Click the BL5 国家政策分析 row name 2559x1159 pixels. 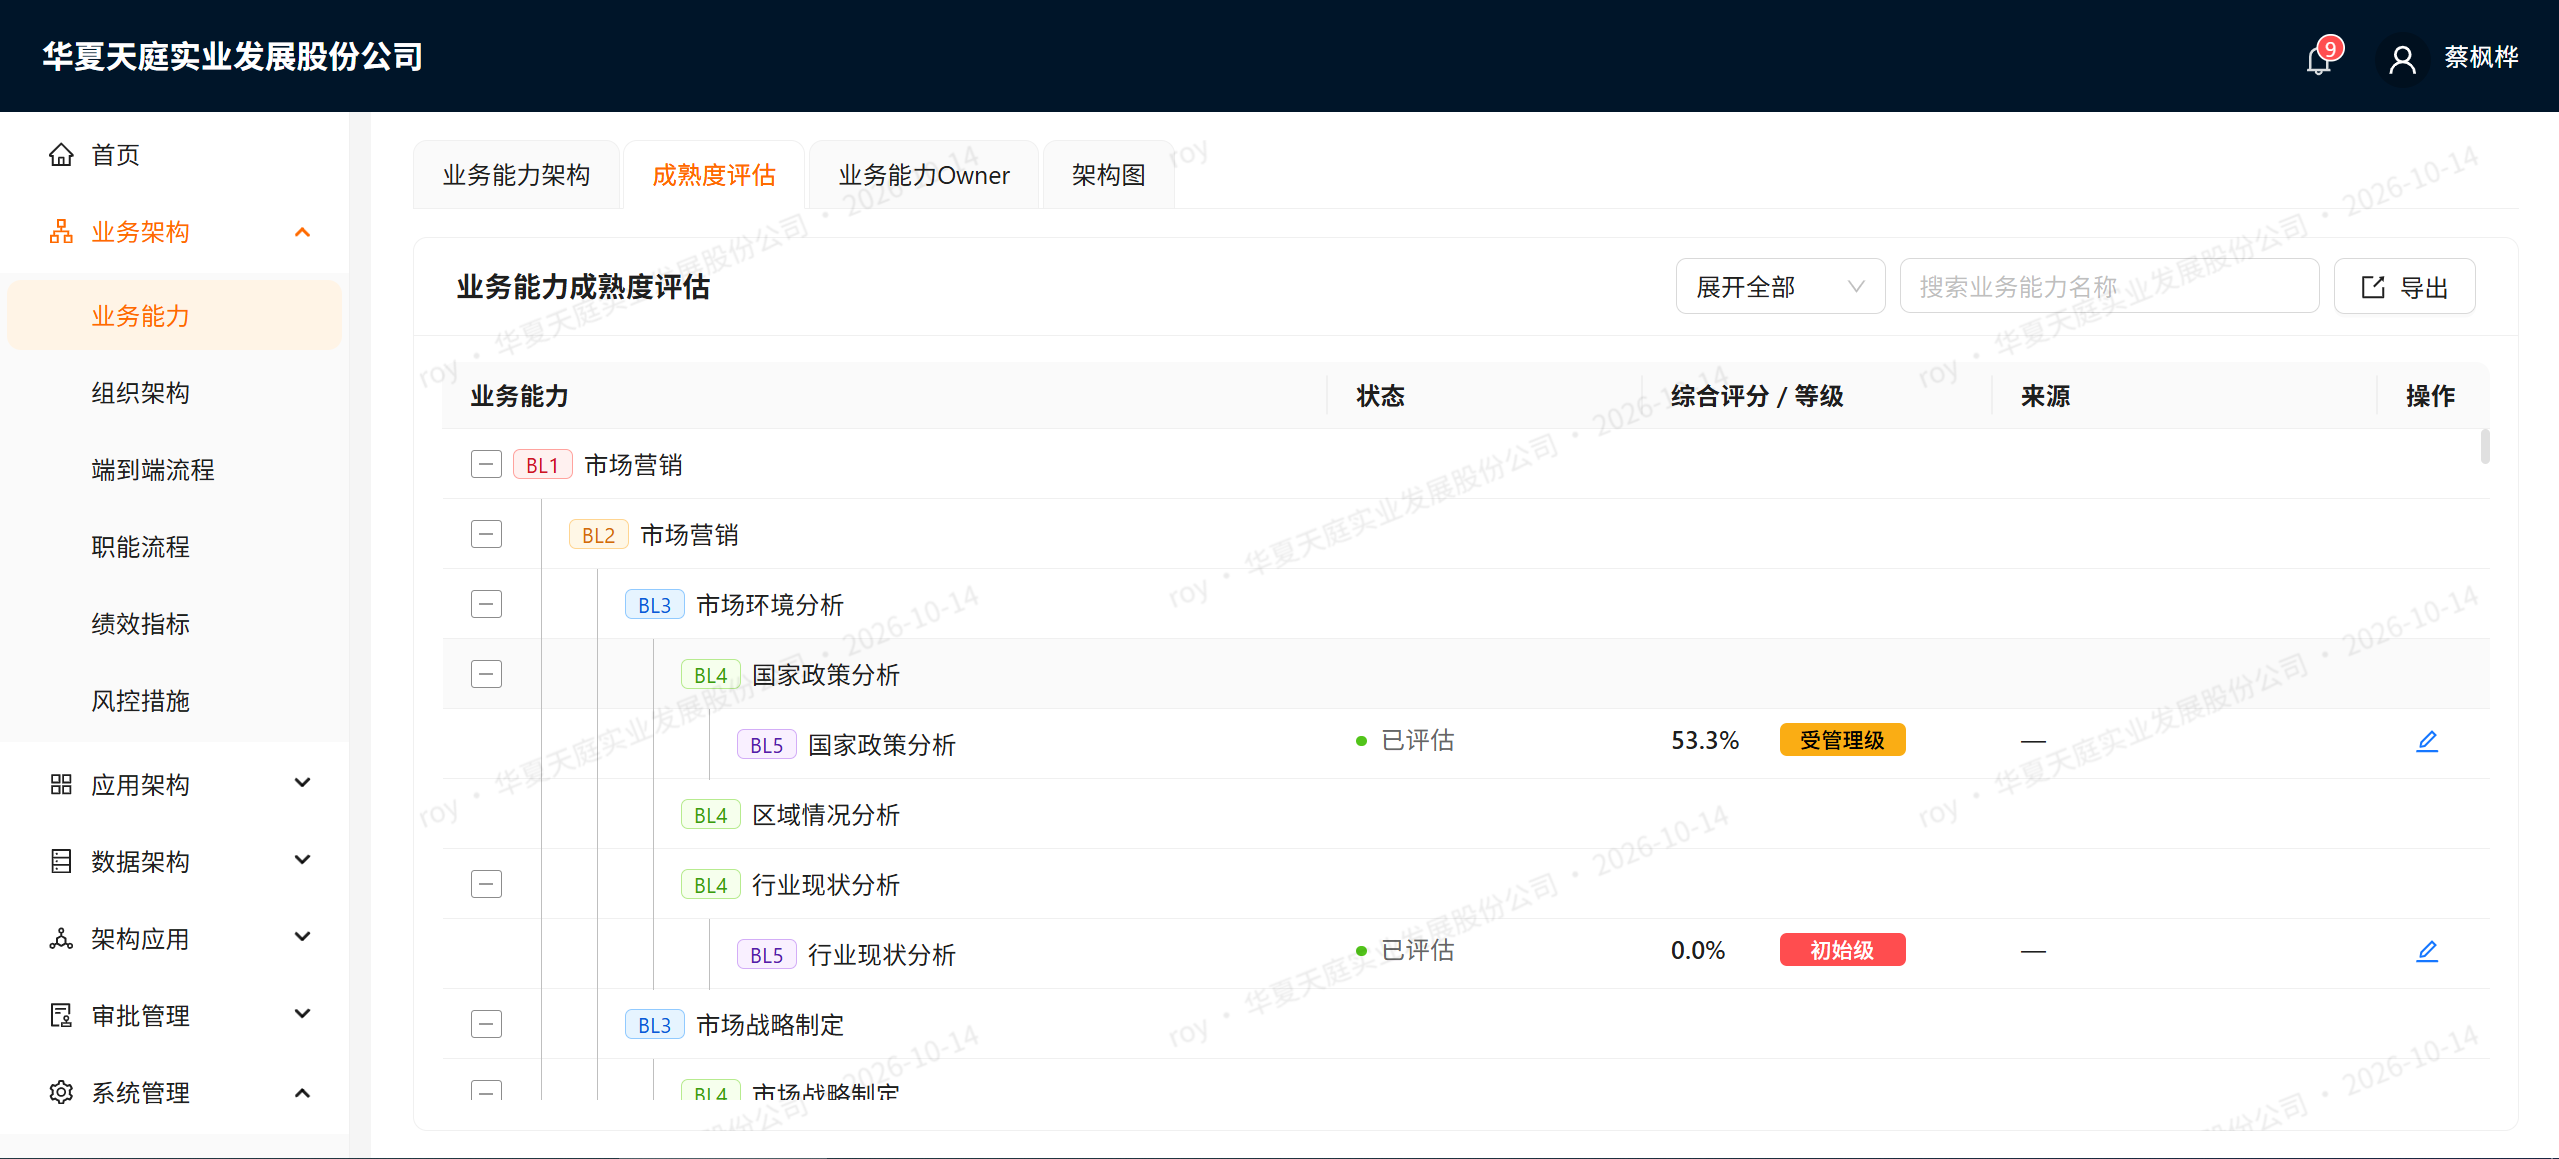point(881,745)
